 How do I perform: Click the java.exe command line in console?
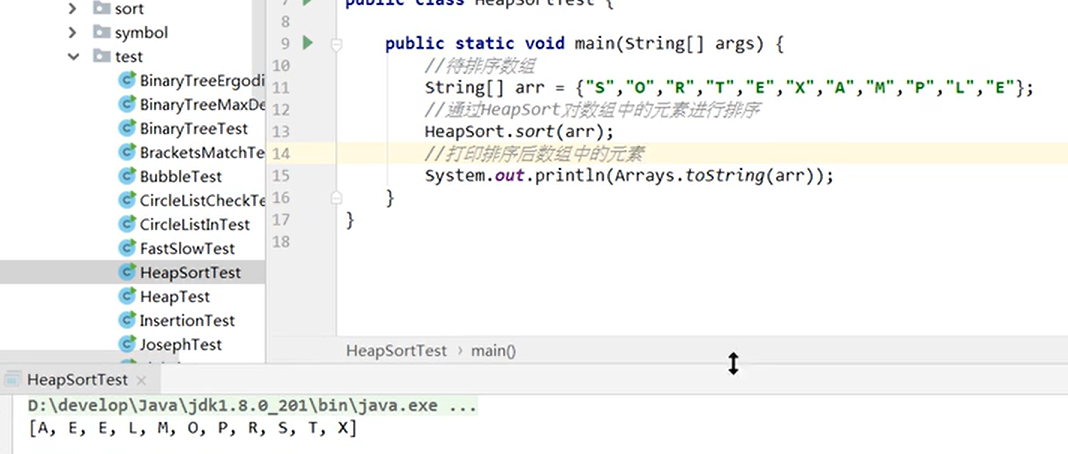tap(252, 406)
